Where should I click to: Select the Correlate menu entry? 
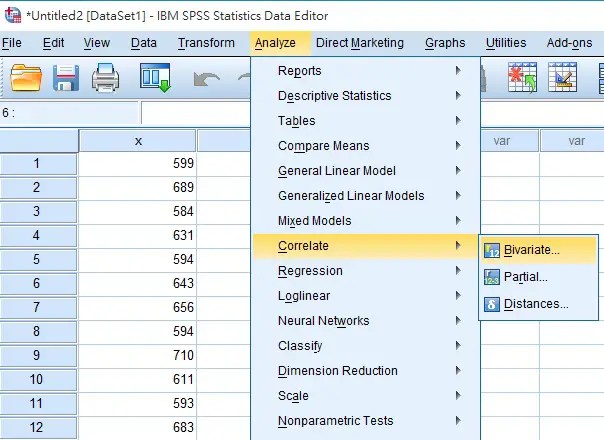tap(365, 246)
